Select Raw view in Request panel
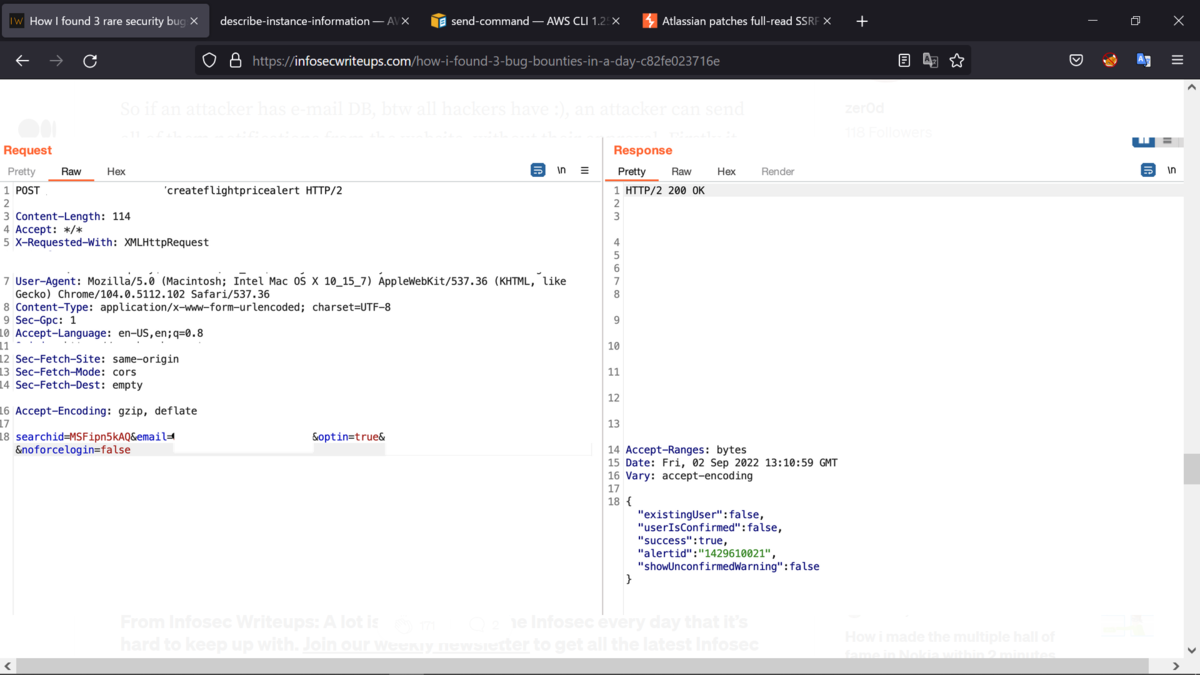This screenshot has width=1200, height=675. tap(71, 171)
